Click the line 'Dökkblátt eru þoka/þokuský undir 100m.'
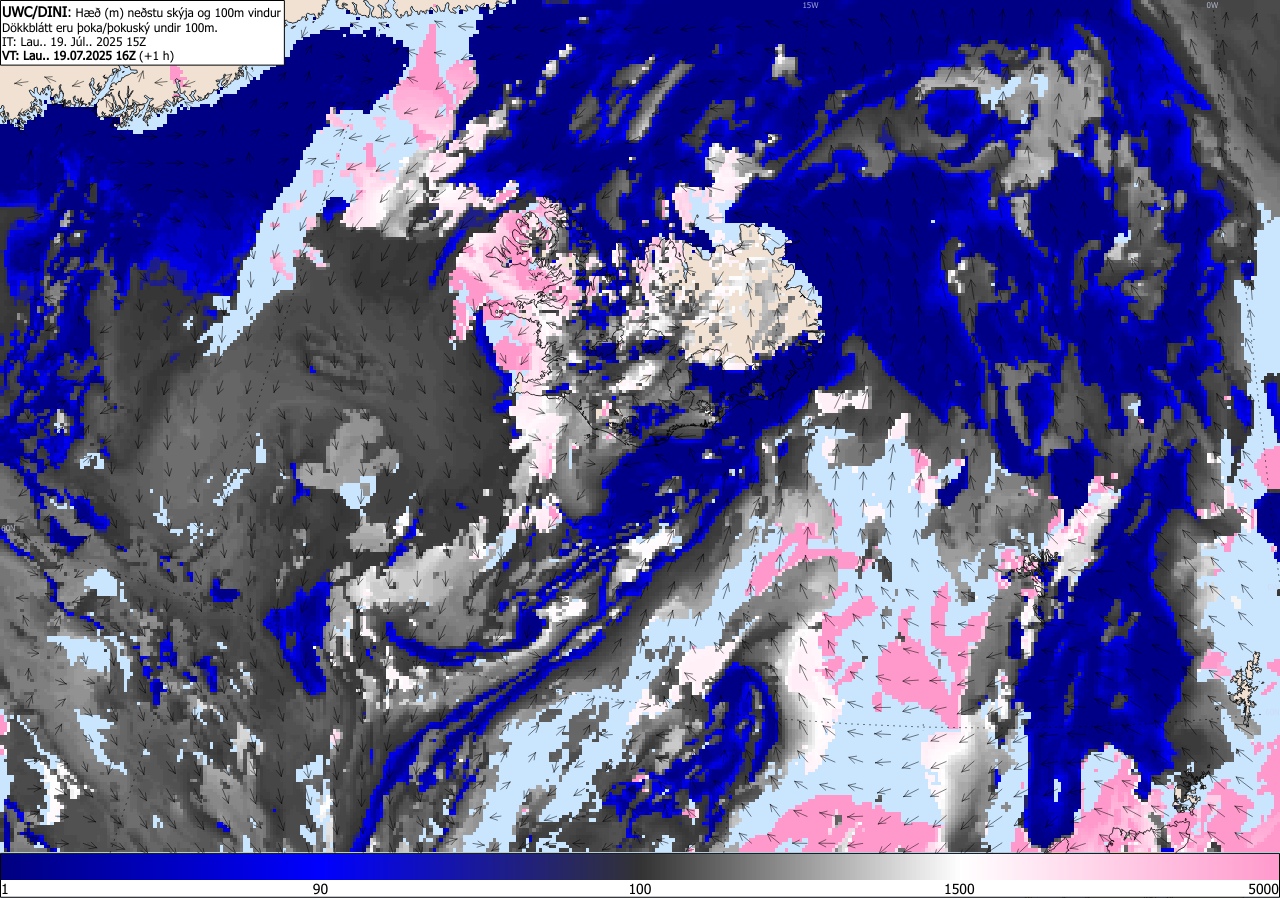 pyautogui.click(x=110, y=27)
